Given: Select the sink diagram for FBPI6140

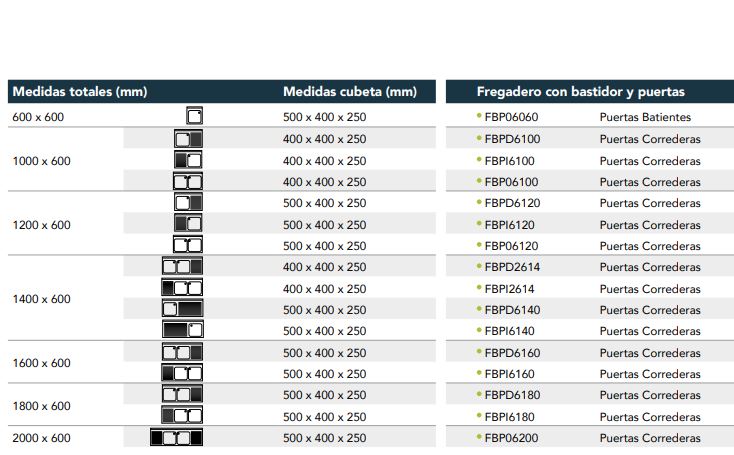Looking at the screenshot, I should tap(183, 330).
